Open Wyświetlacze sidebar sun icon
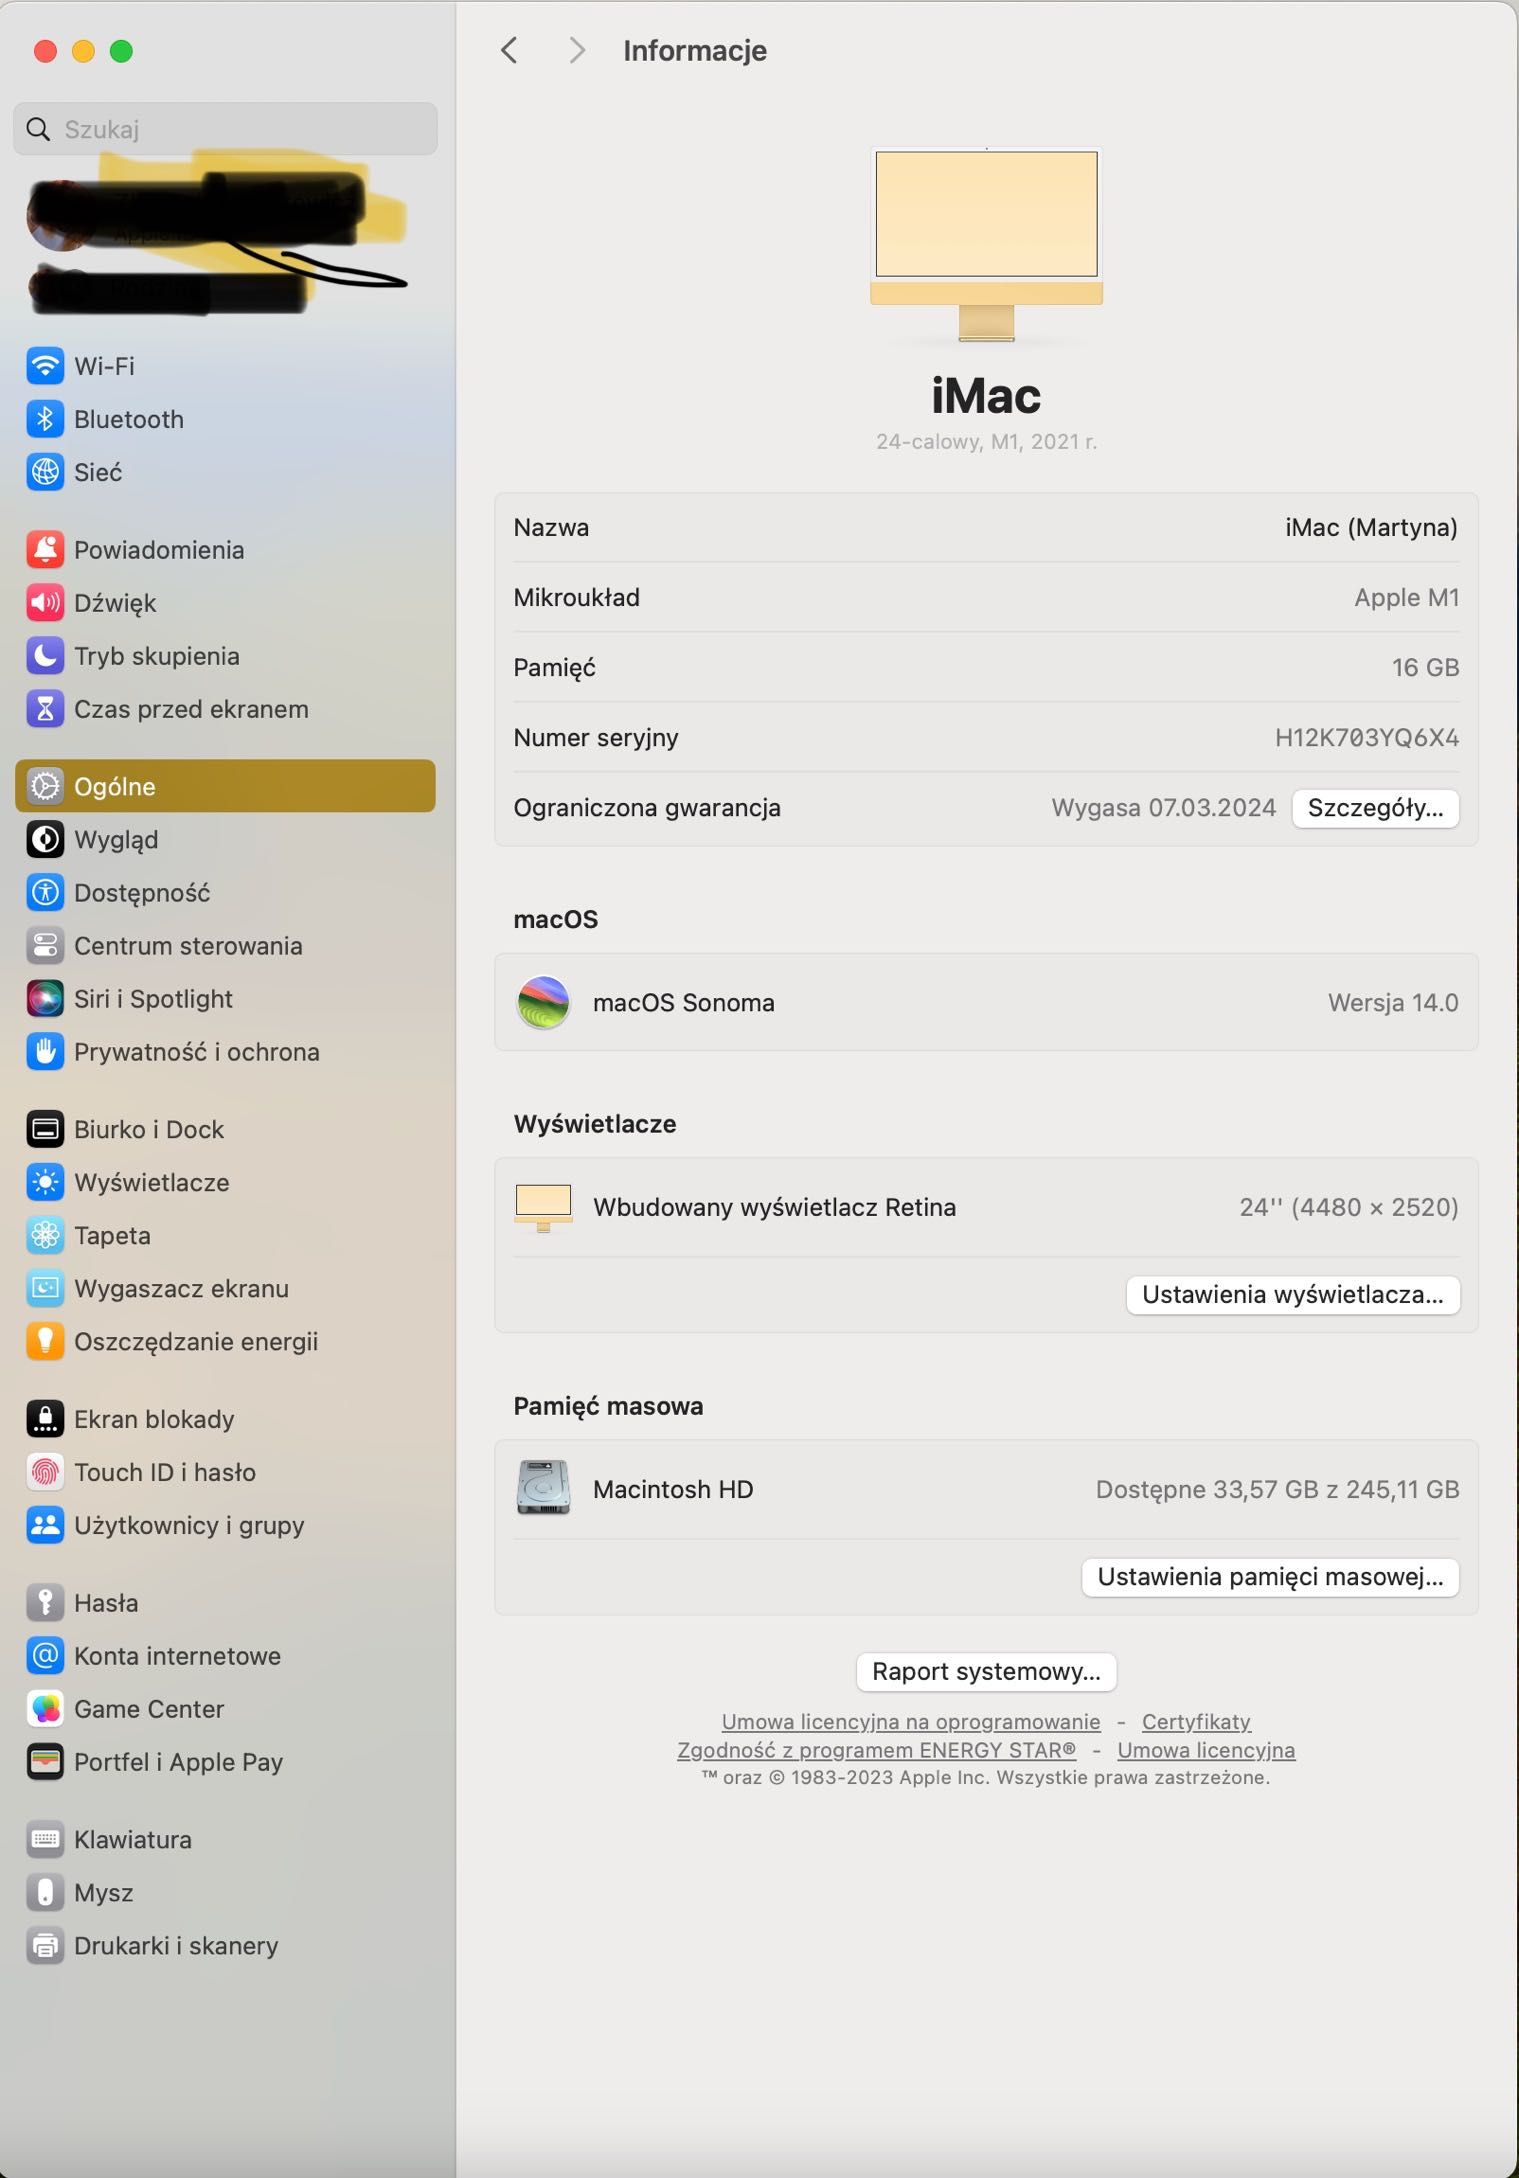1519x2178 pixels. click(x=45, y=1183)
